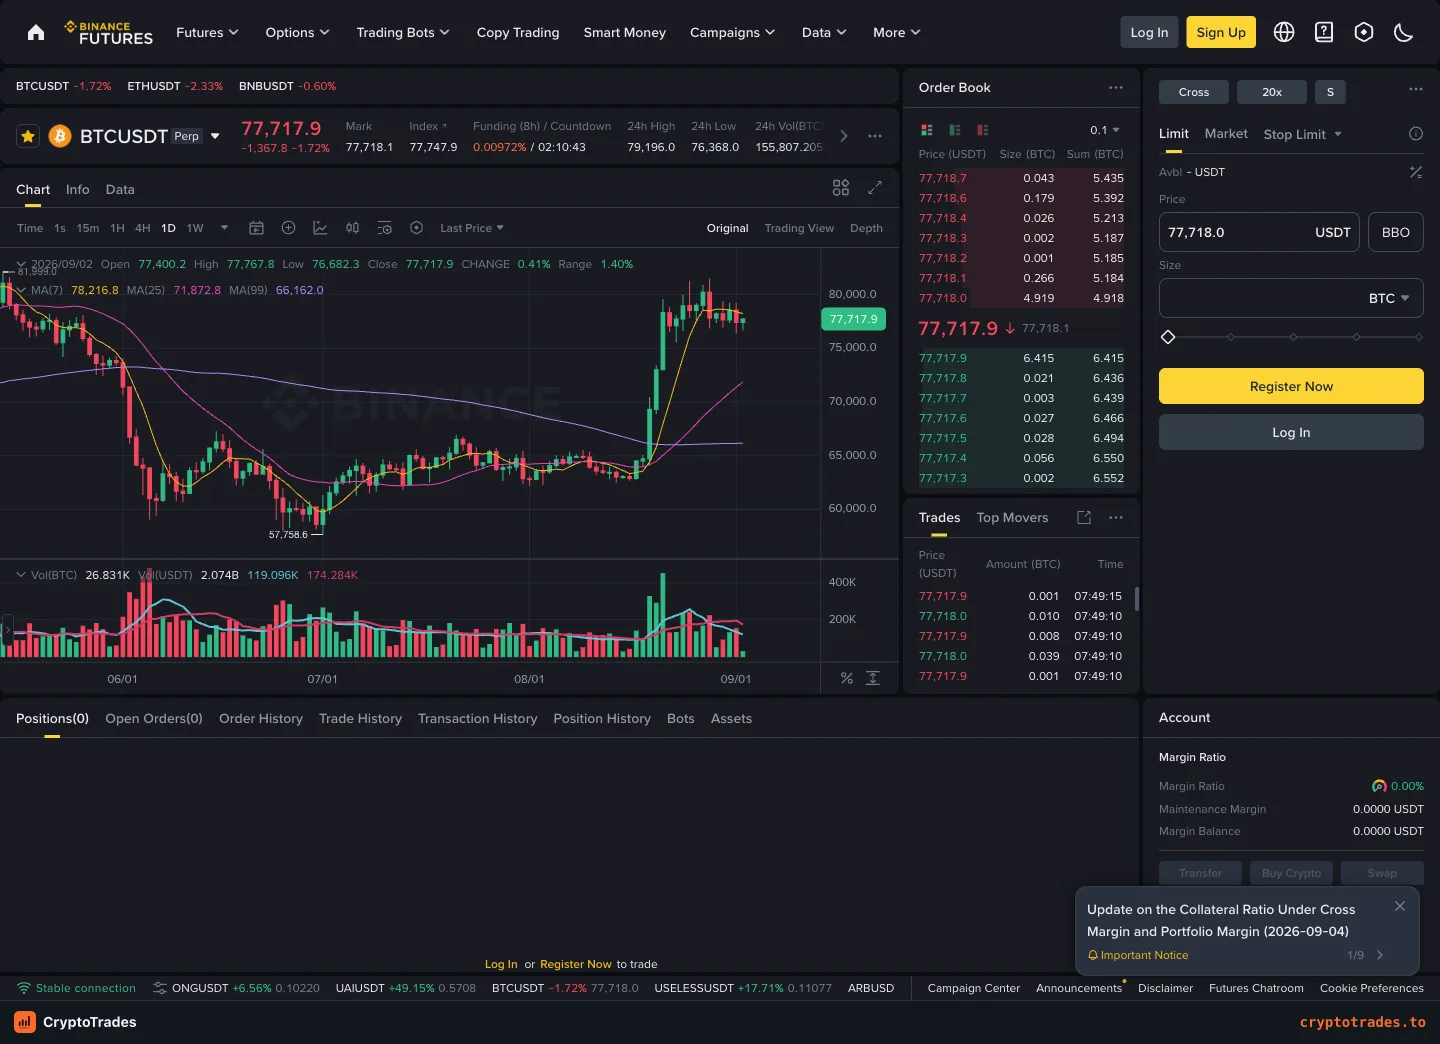Go to next notice arrow

coord(1380,955)
